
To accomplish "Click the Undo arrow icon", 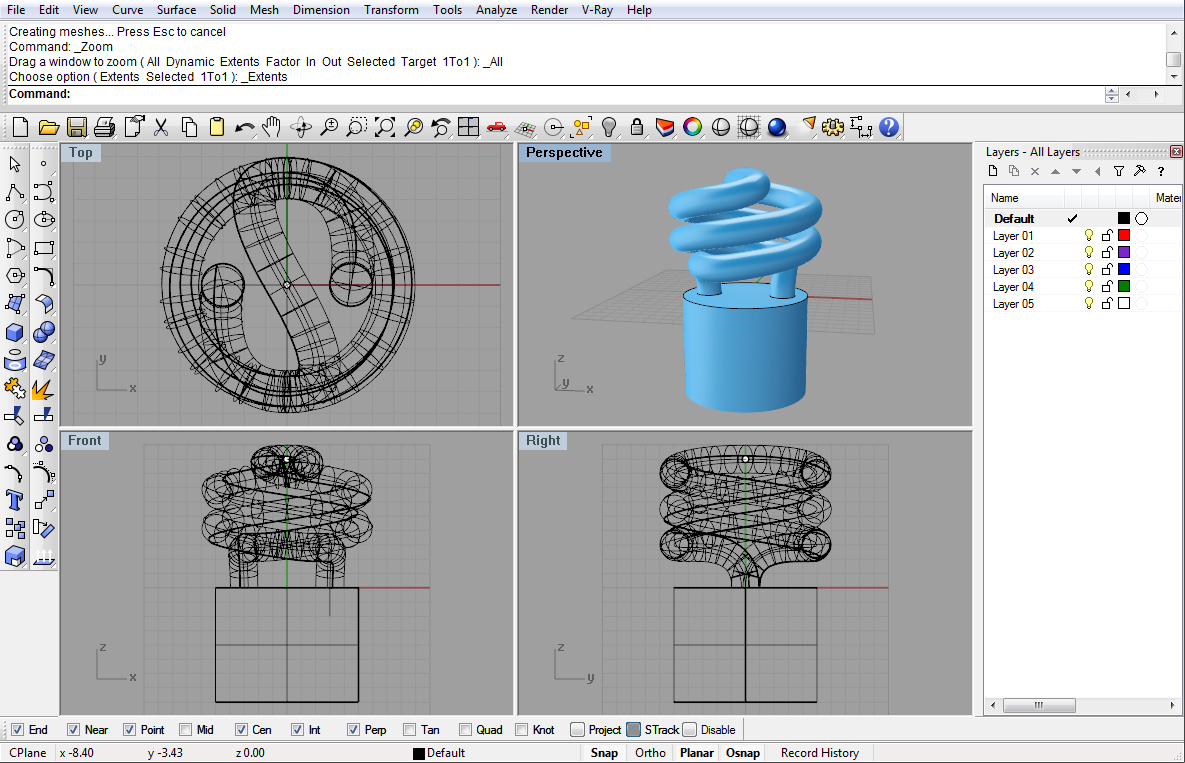I will point(244,127).
